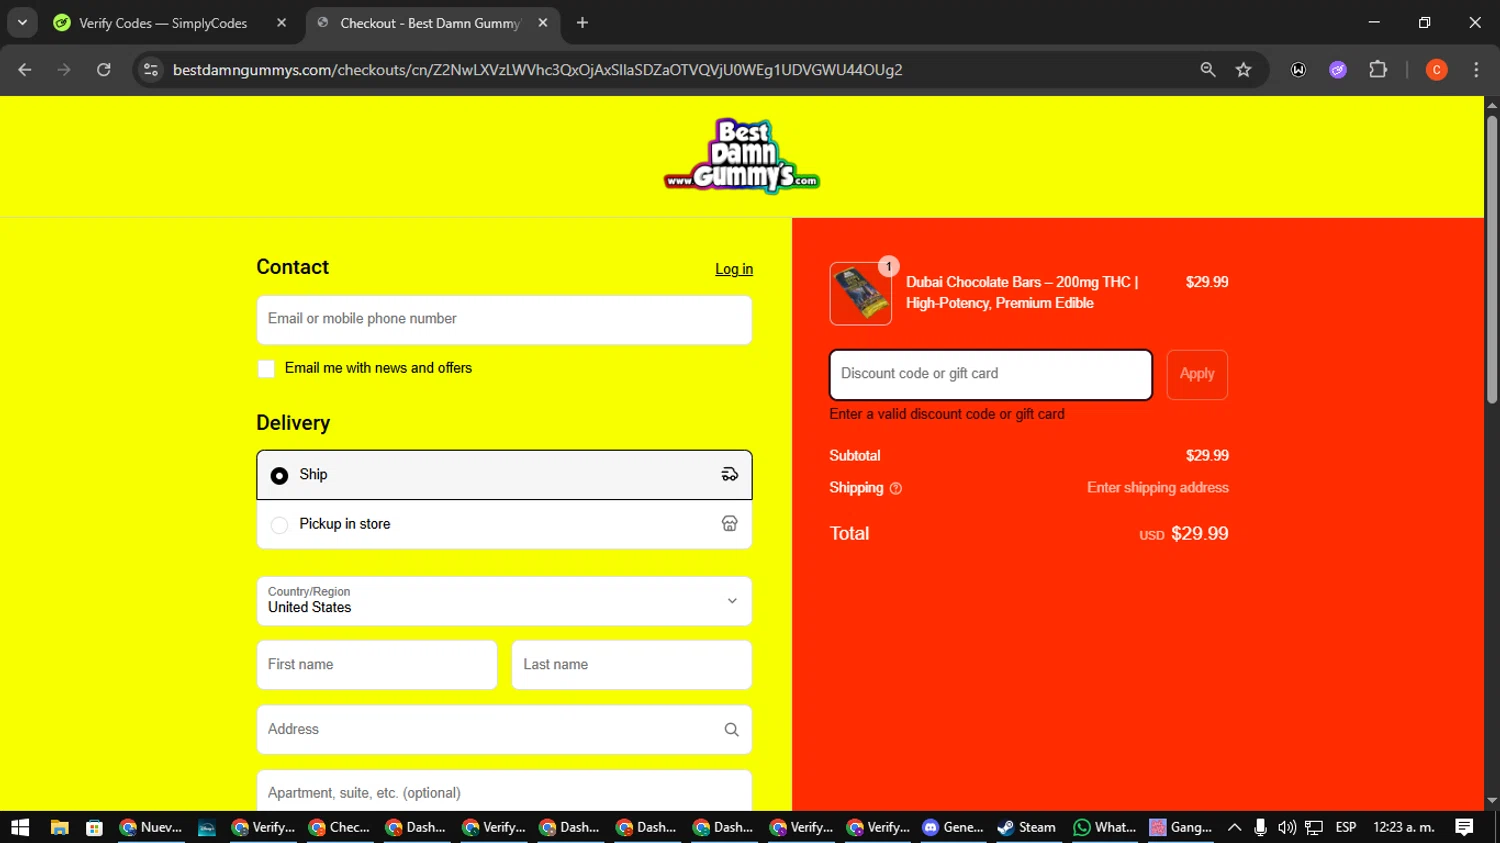Click the ESP language indicator
The width and height of the screenshot is (1500, 843).
click(x=1346, y=827)
